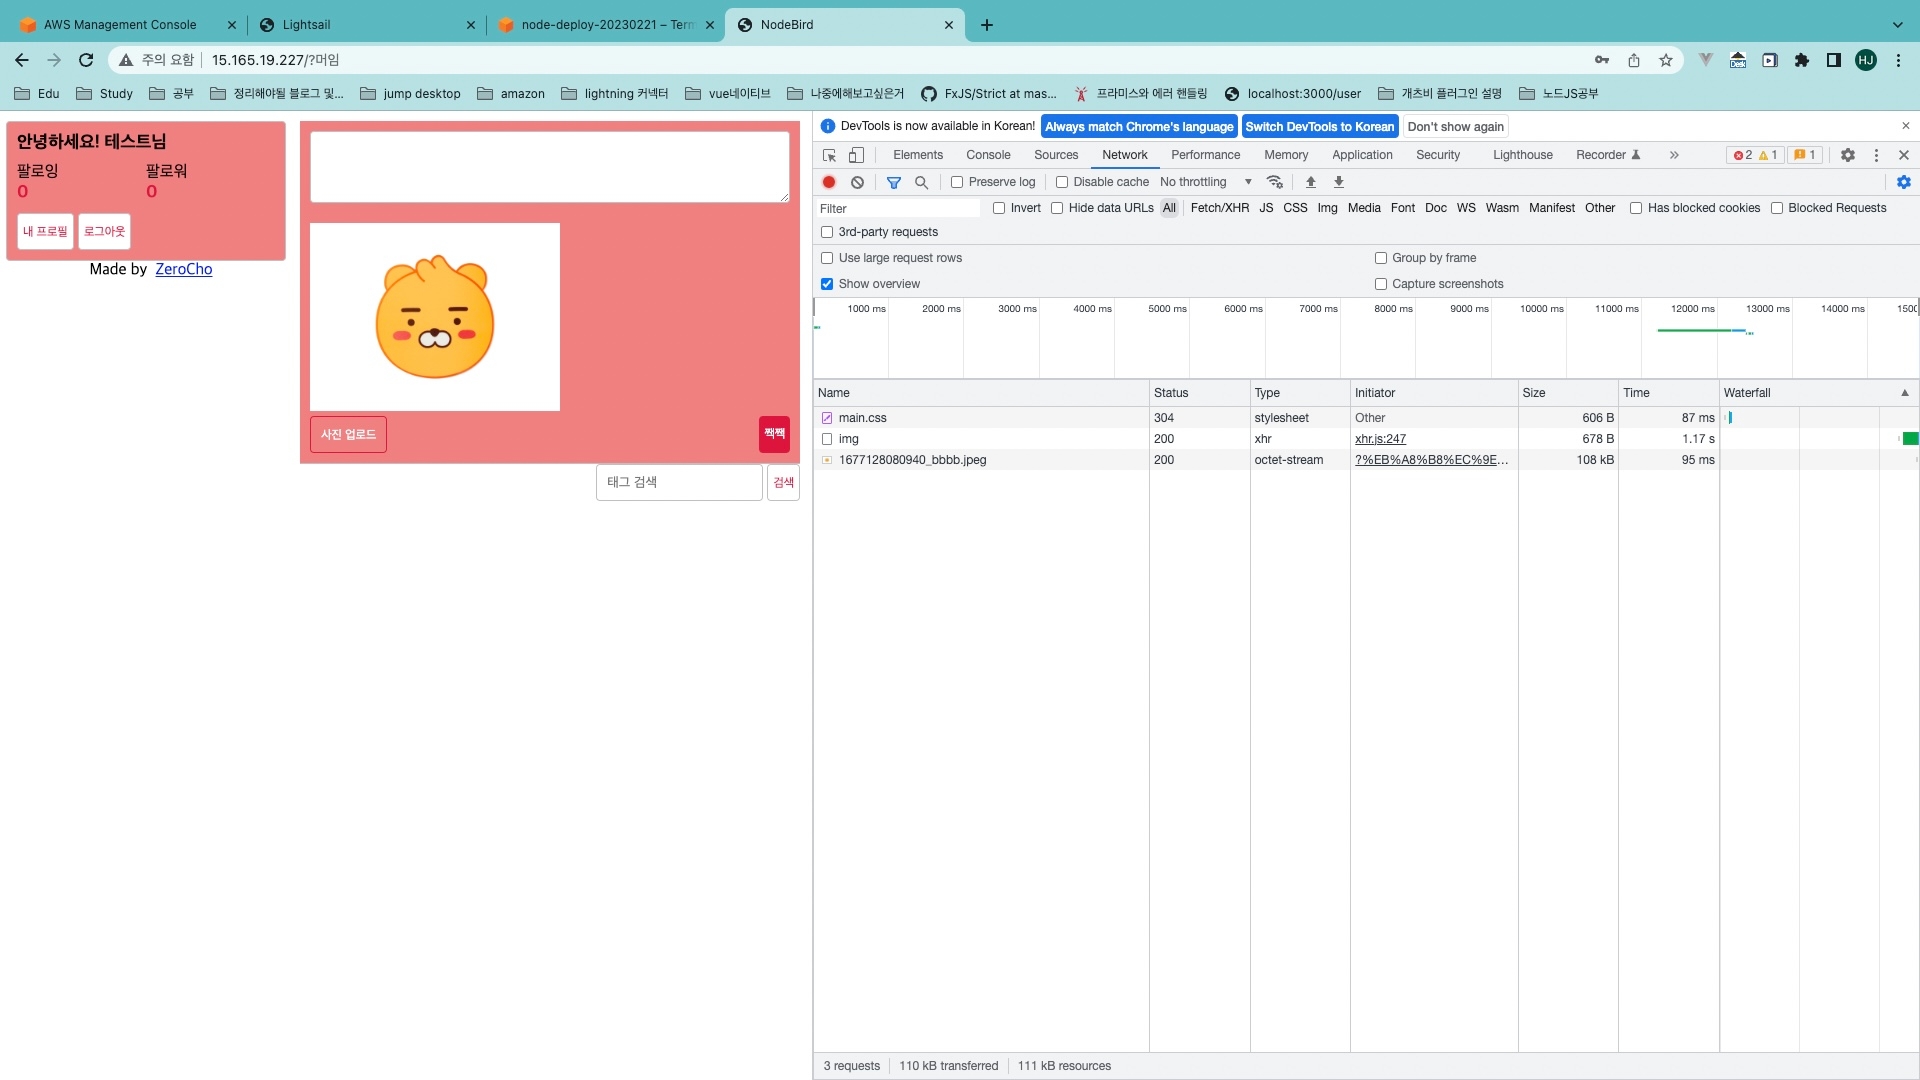Filter requests by Fetch/XHR type
The image size is (1920, 1080).
pos(1219,208)
